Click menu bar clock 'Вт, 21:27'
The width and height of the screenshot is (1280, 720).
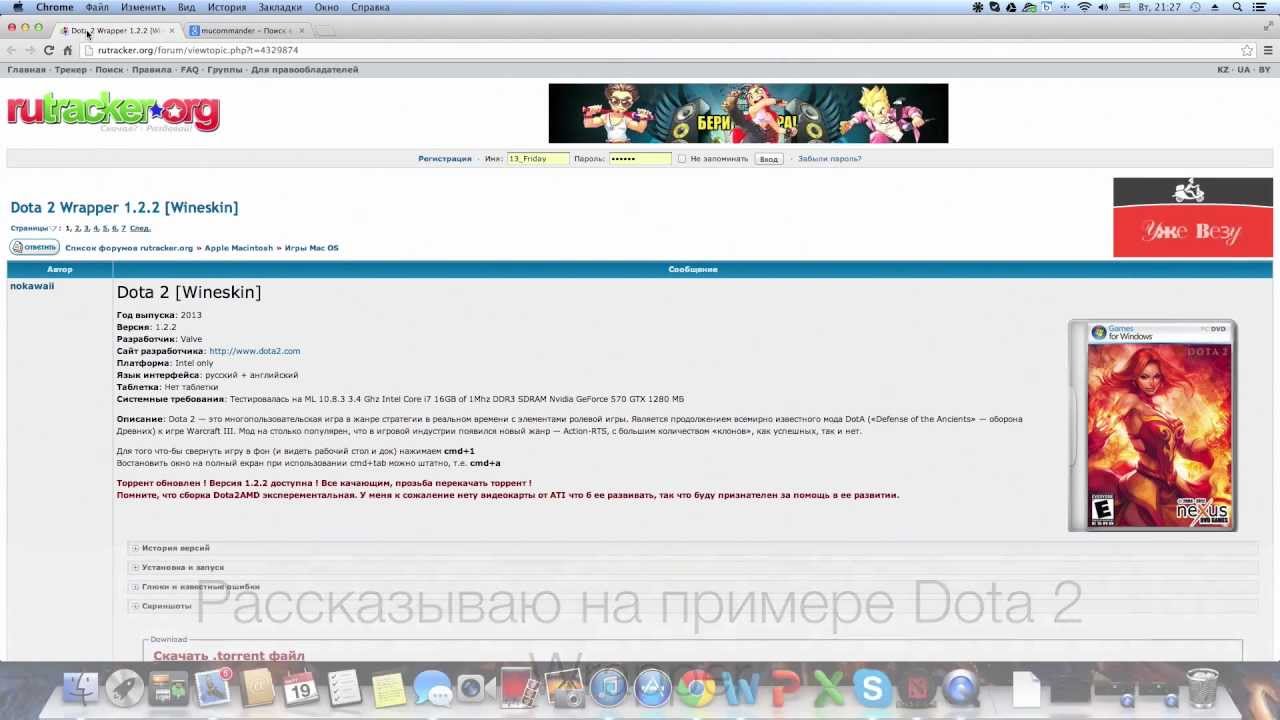[1159, 7]
